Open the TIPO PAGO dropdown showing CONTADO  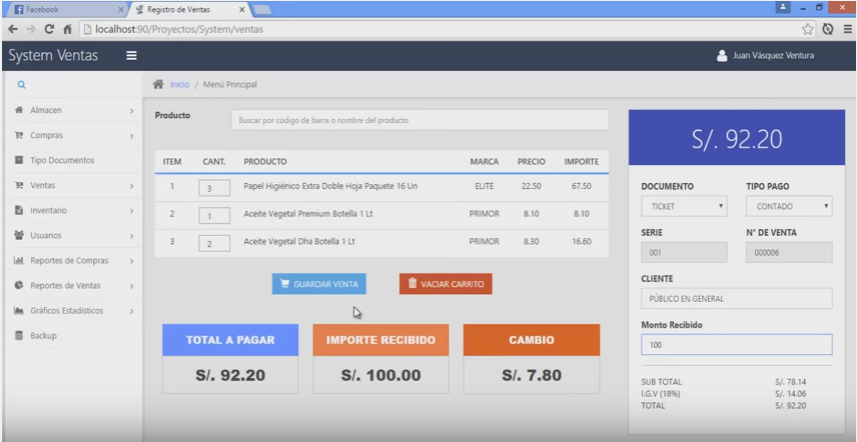788,206
